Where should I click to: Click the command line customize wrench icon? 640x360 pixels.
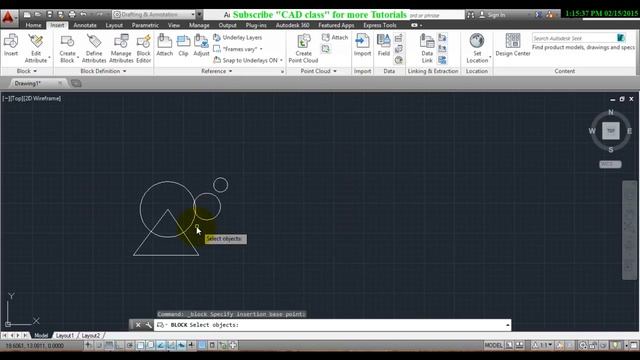point(149,325)
